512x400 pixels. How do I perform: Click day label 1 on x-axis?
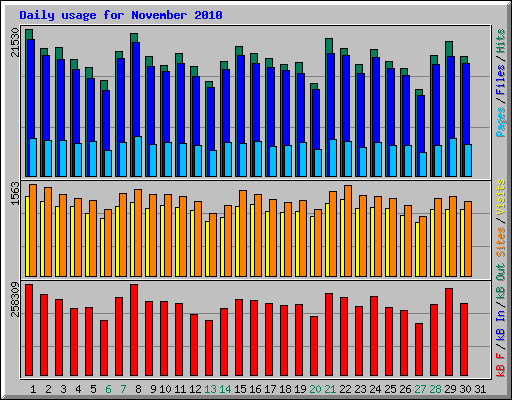33,389
